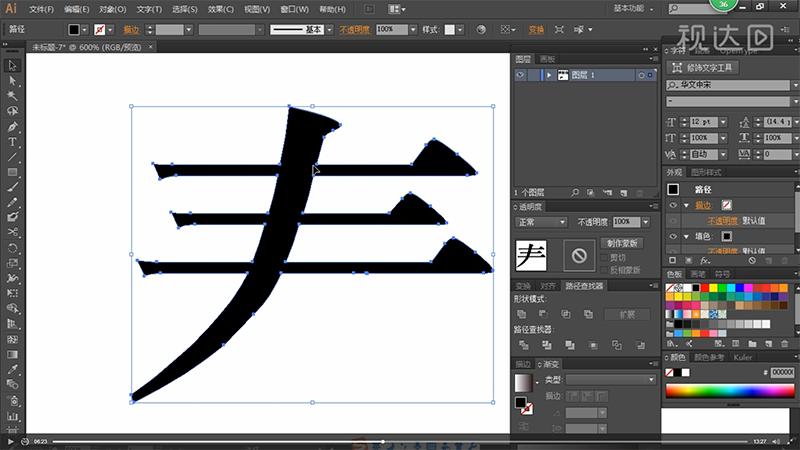The width and height of the screenshot is (800, 450).
Task: Switch to the 对齐 align tab
Action: point(548,286)
